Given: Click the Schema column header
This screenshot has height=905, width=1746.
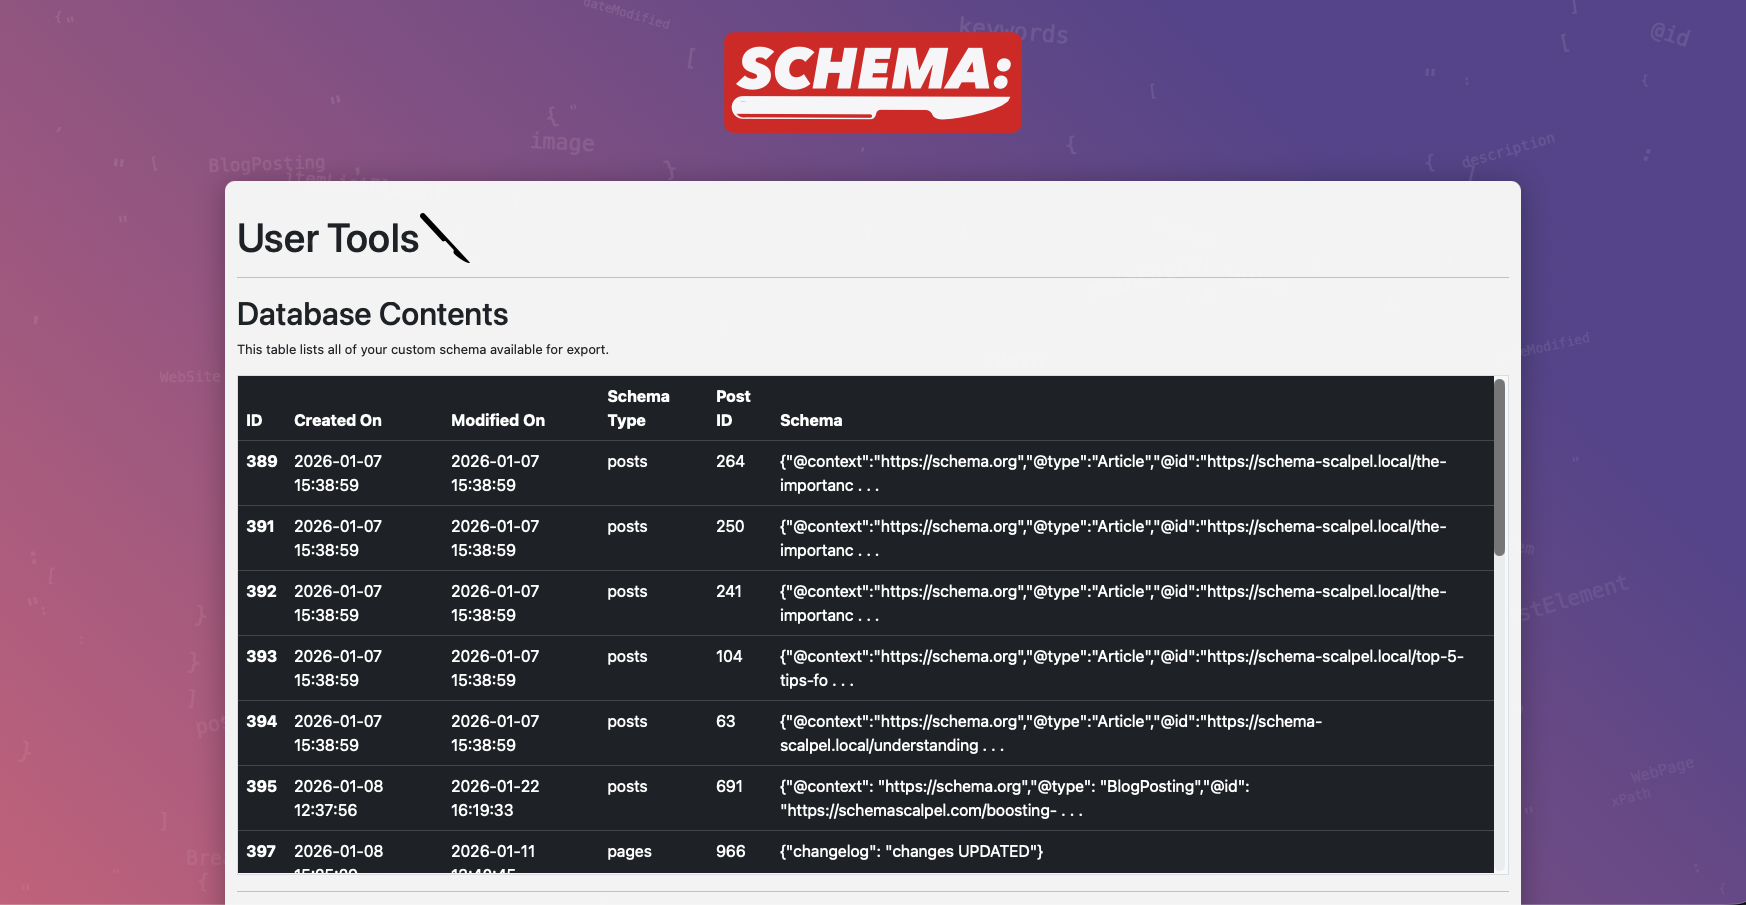Looking at the screenshot, I should tap(810, 420).
